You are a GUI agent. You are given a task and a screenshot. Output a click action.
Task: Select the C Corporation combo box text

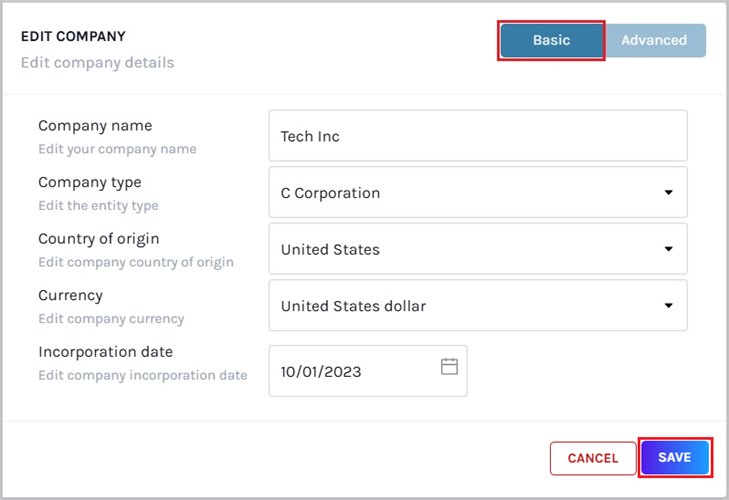(x=330, y=193)
